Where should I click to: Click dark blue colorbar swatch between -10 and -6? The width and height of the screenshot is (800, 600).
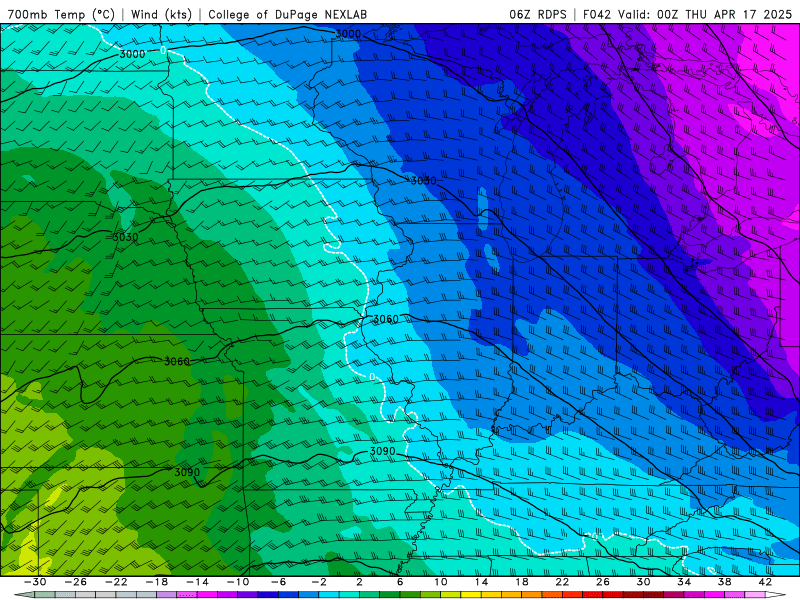[268, 595]
